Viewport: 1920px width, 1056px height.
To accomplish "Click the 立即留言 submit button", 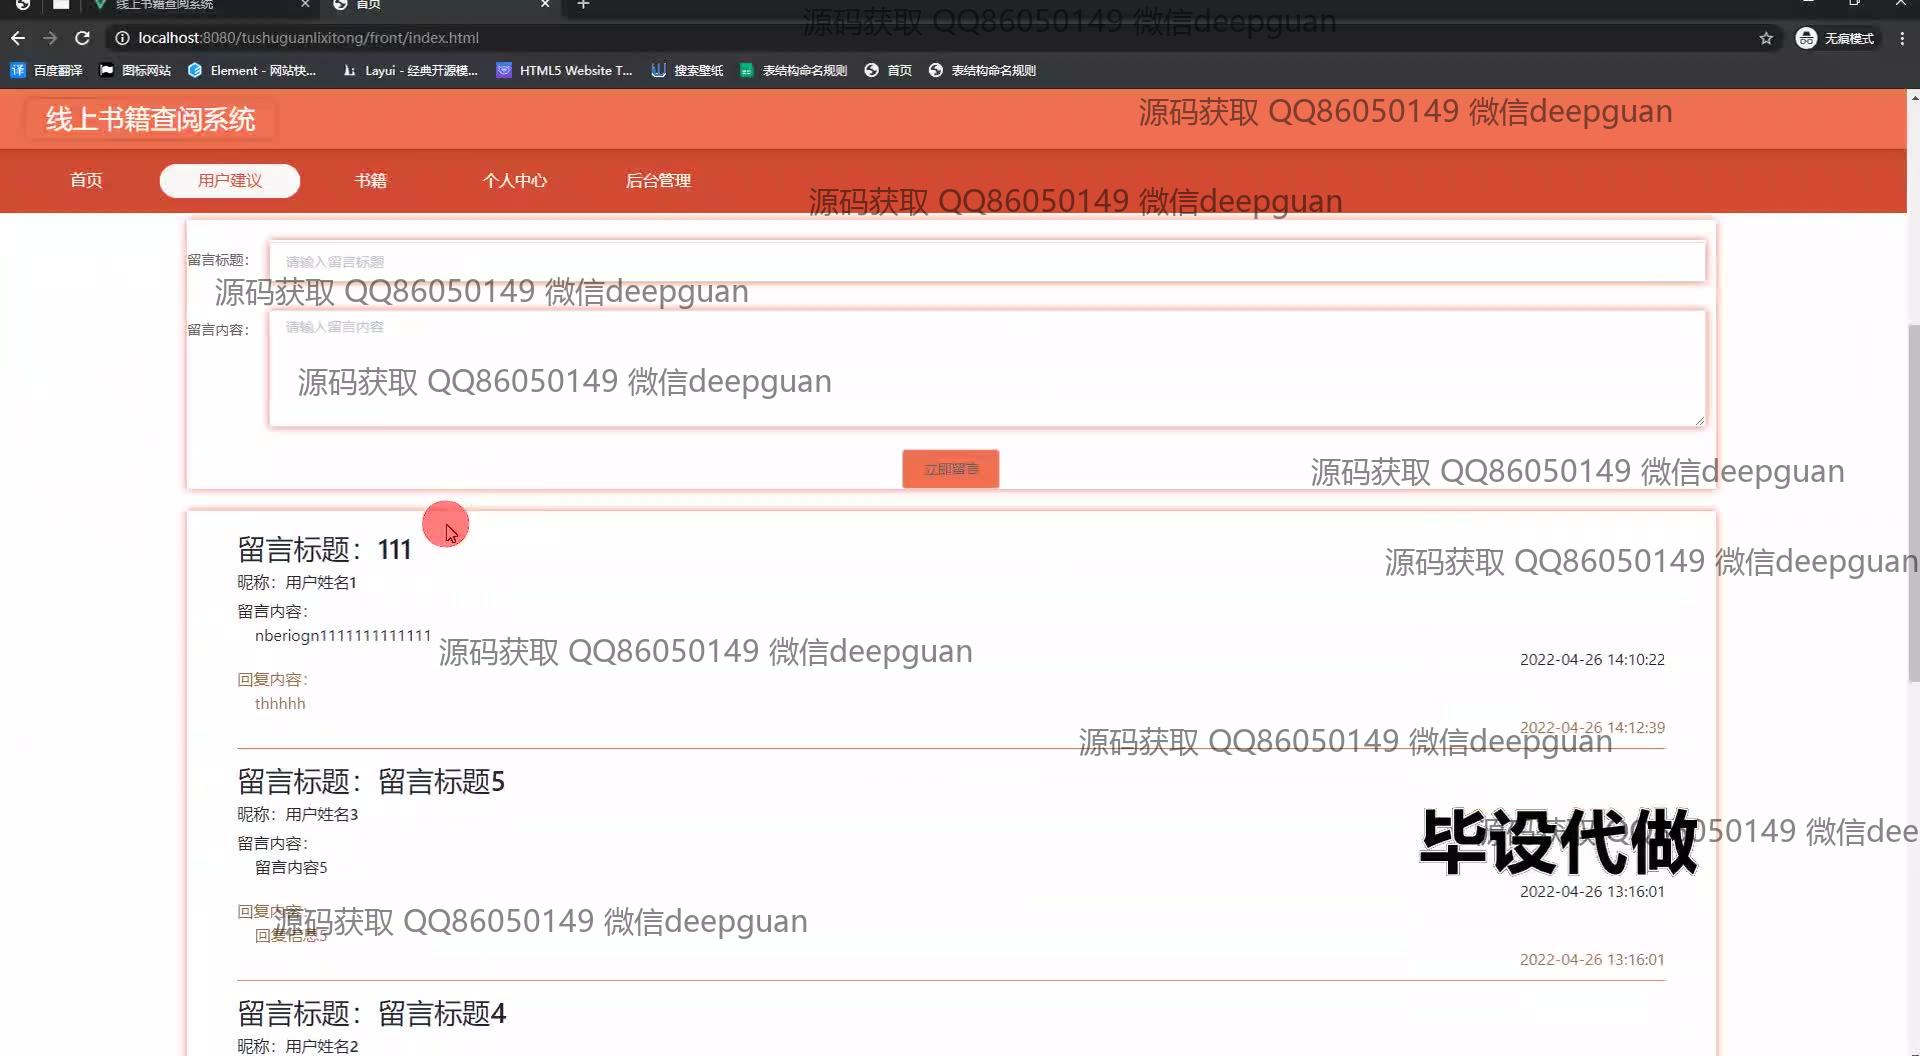I will tap(950, 469).
